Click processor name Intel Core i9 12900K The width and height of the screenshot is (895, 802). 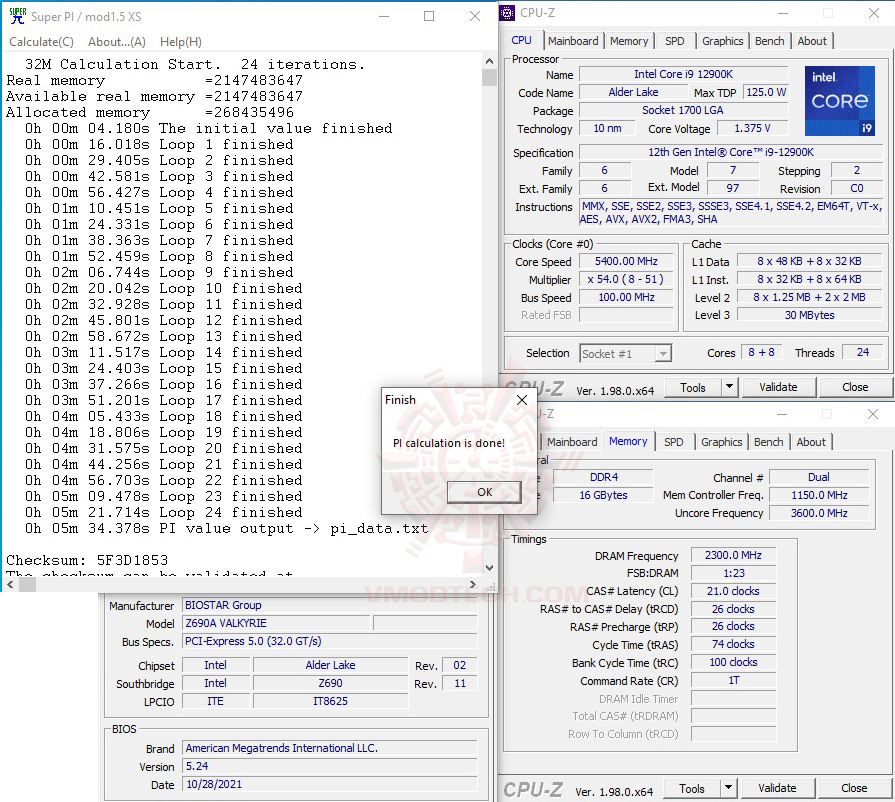683,74
